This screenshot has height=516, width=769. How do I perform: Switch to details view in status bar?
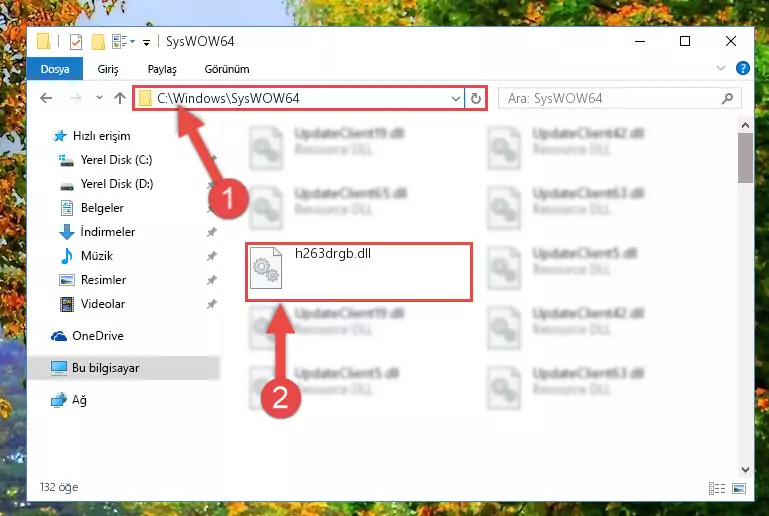(717, 488)
